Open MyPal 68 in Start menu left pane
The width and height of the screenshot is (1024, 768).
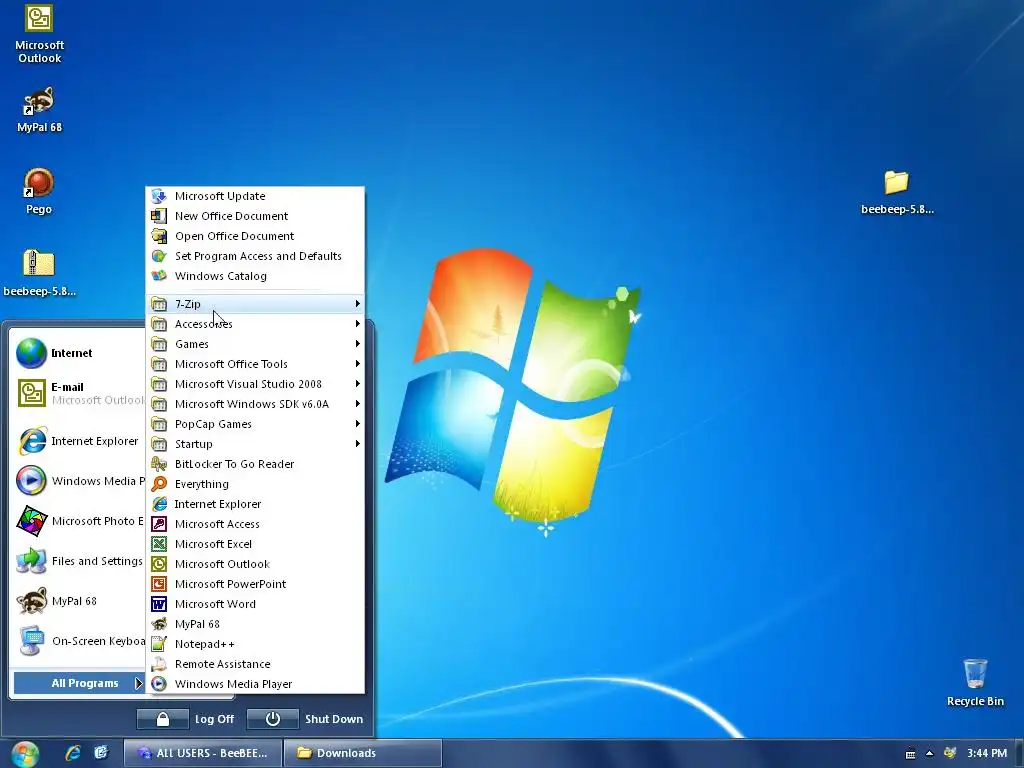pyautogui.click(x=79, y=601)
